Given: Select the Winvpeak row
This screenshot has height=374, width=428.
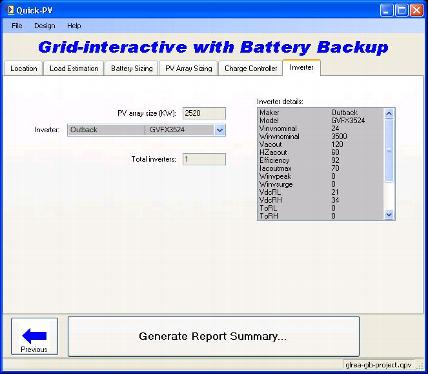Looking at the screenshot, I should pyautogui.click(x=320, y=176).
